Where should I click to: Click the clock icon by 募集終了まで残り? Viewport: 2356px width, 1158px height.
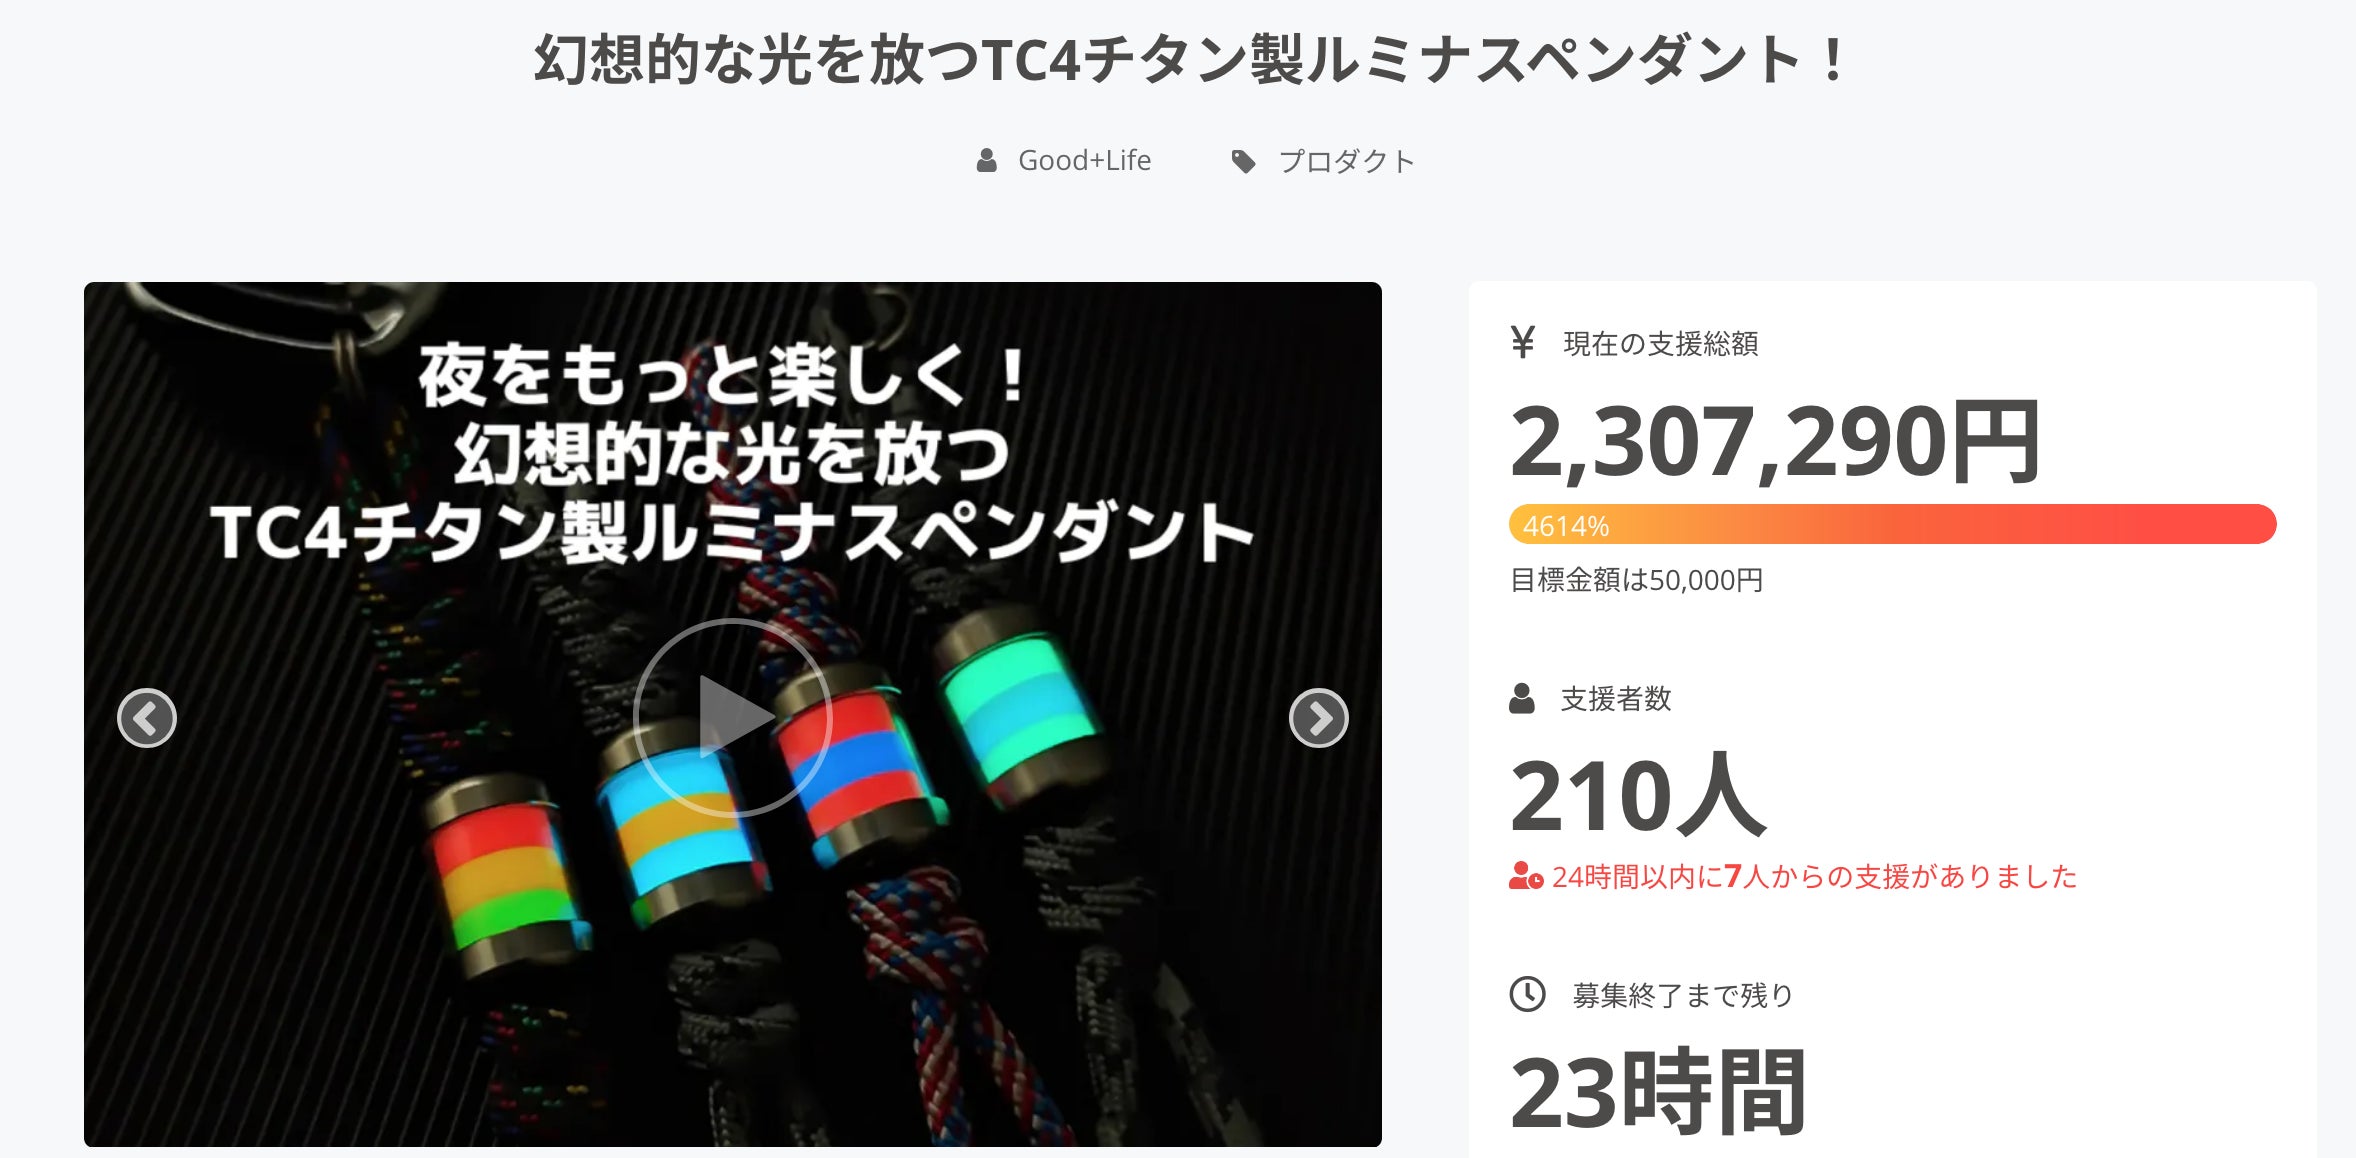tap(1527, 994)
